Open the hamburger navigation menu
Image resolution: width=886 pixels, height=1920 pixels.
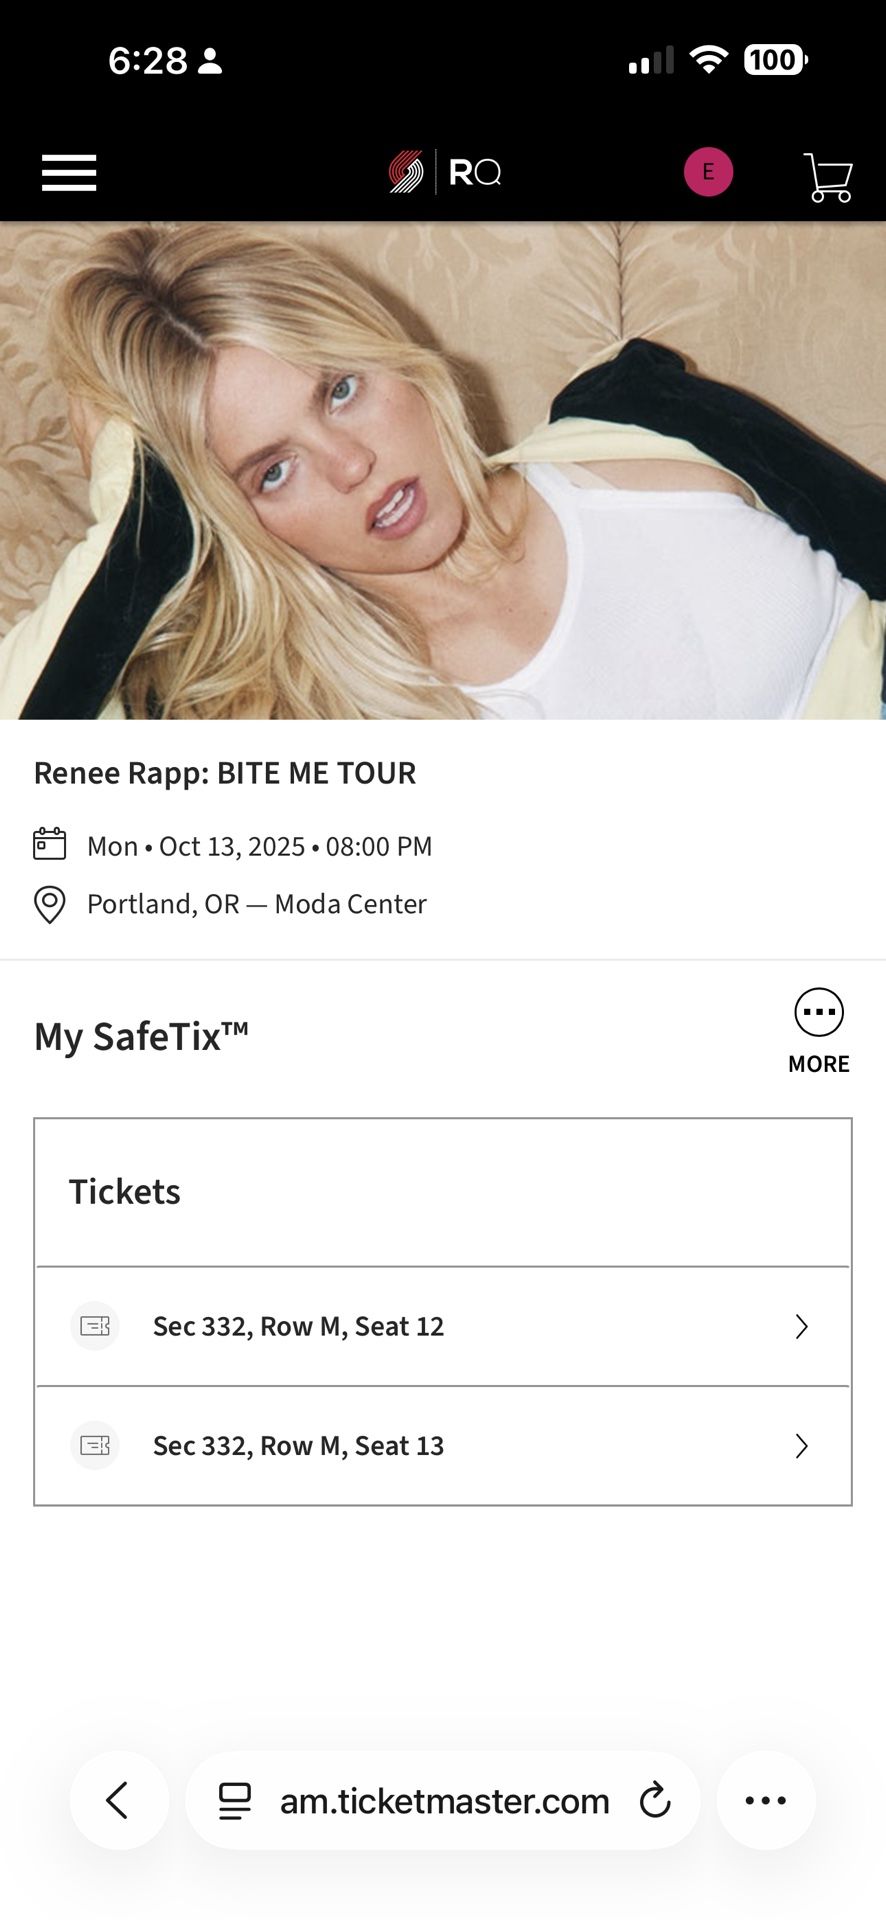pos(69,173)
